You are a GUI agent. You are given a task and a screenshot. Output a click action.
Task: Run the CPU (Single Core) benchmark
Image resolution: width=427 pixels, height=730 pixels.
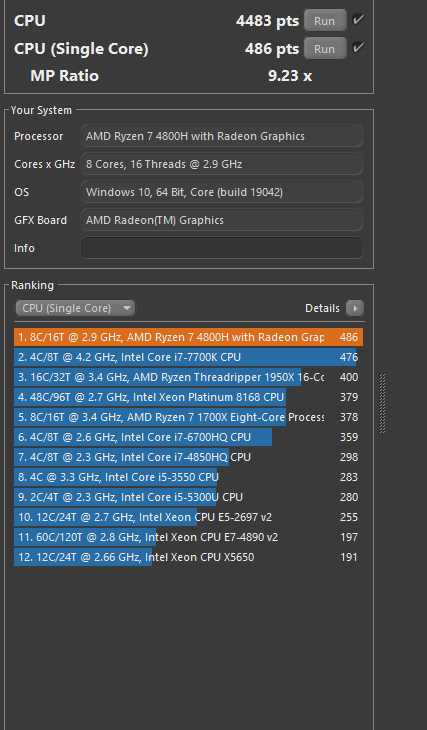click(325, 48)
